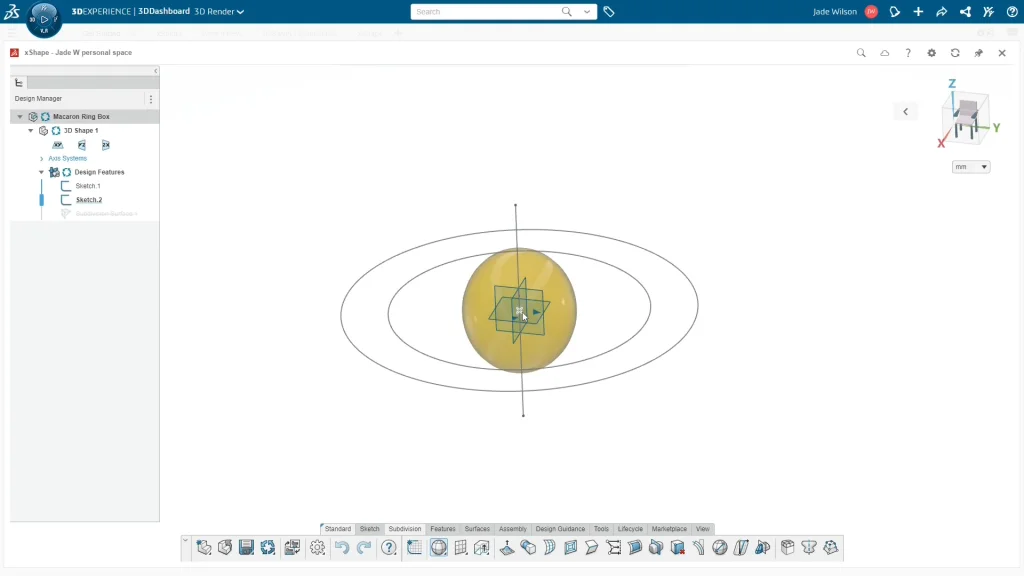Open the notifications bell icon
Screen dimensions: 1024x576
(895, 12)
